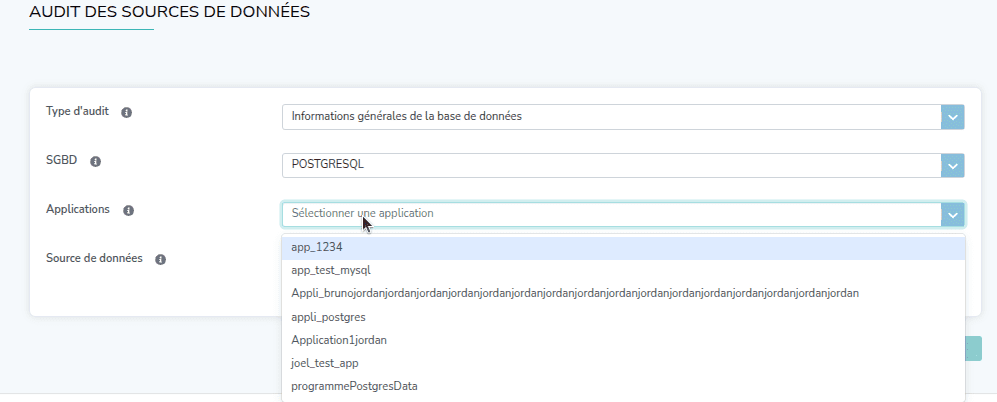The image size is (997, 402).
Task: Expand the Type d'audit dropdown arrow
Action: 952,117
